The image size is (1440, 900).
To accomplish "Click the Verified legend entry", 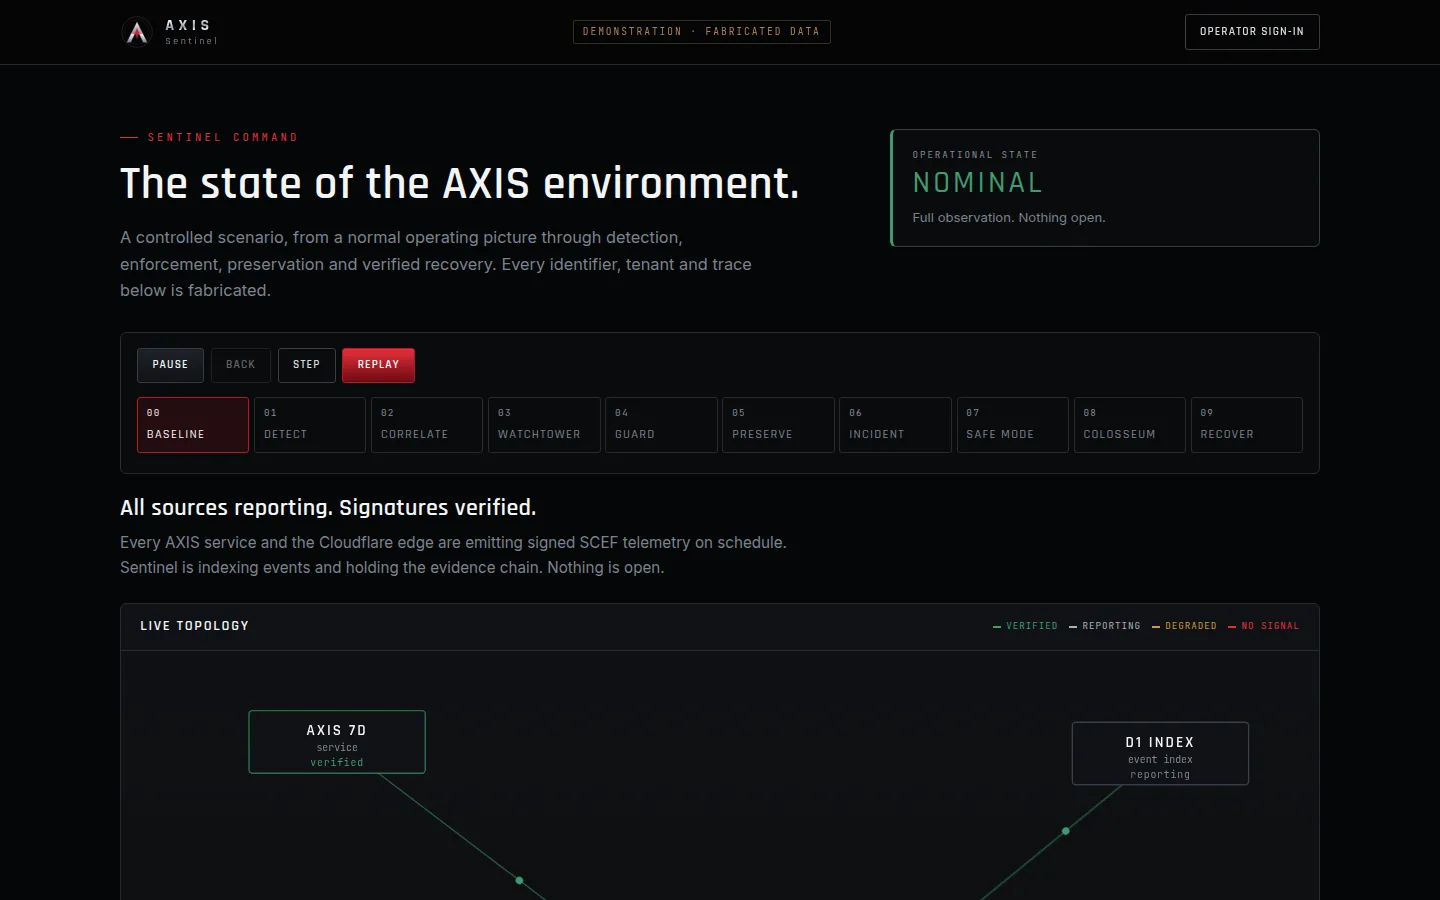I will click(1025, 626).
